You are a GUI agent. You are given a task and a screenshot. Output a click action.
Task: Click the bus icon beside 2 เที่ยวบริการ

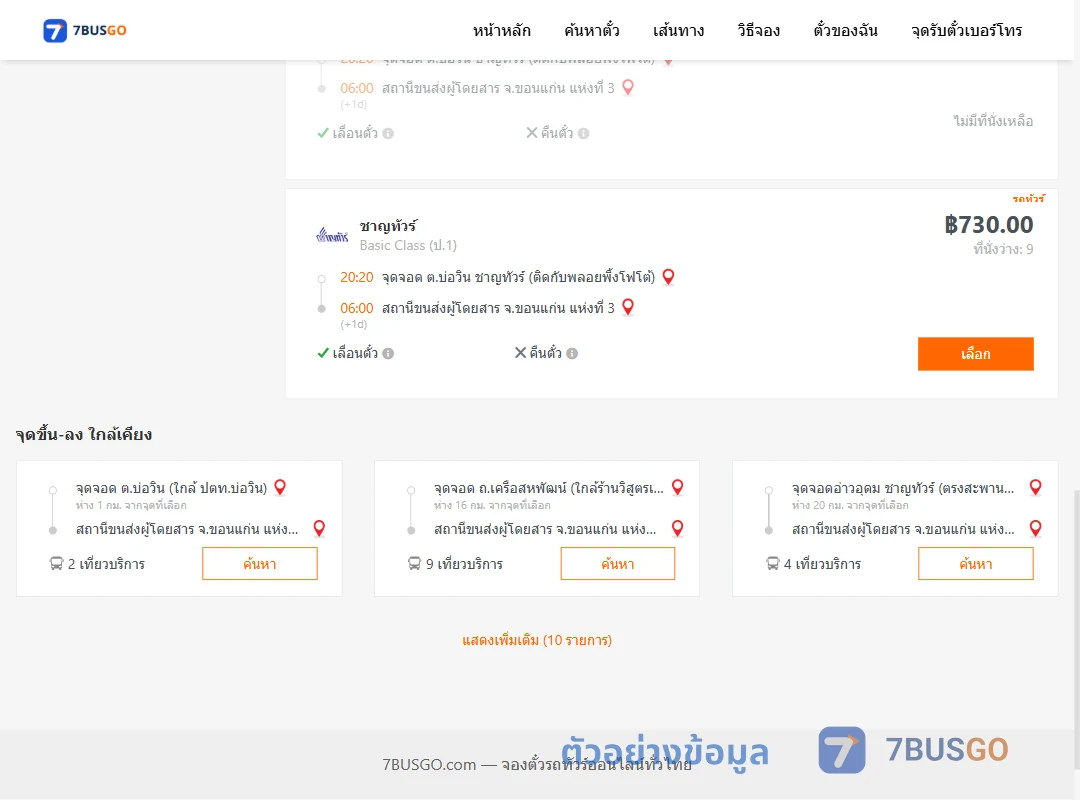56,564
